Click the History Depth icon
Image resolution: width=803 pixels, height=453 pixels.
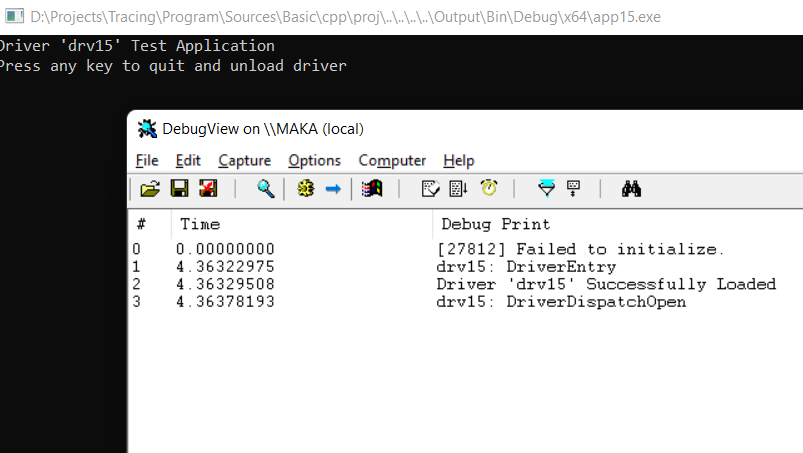(430, 189)
